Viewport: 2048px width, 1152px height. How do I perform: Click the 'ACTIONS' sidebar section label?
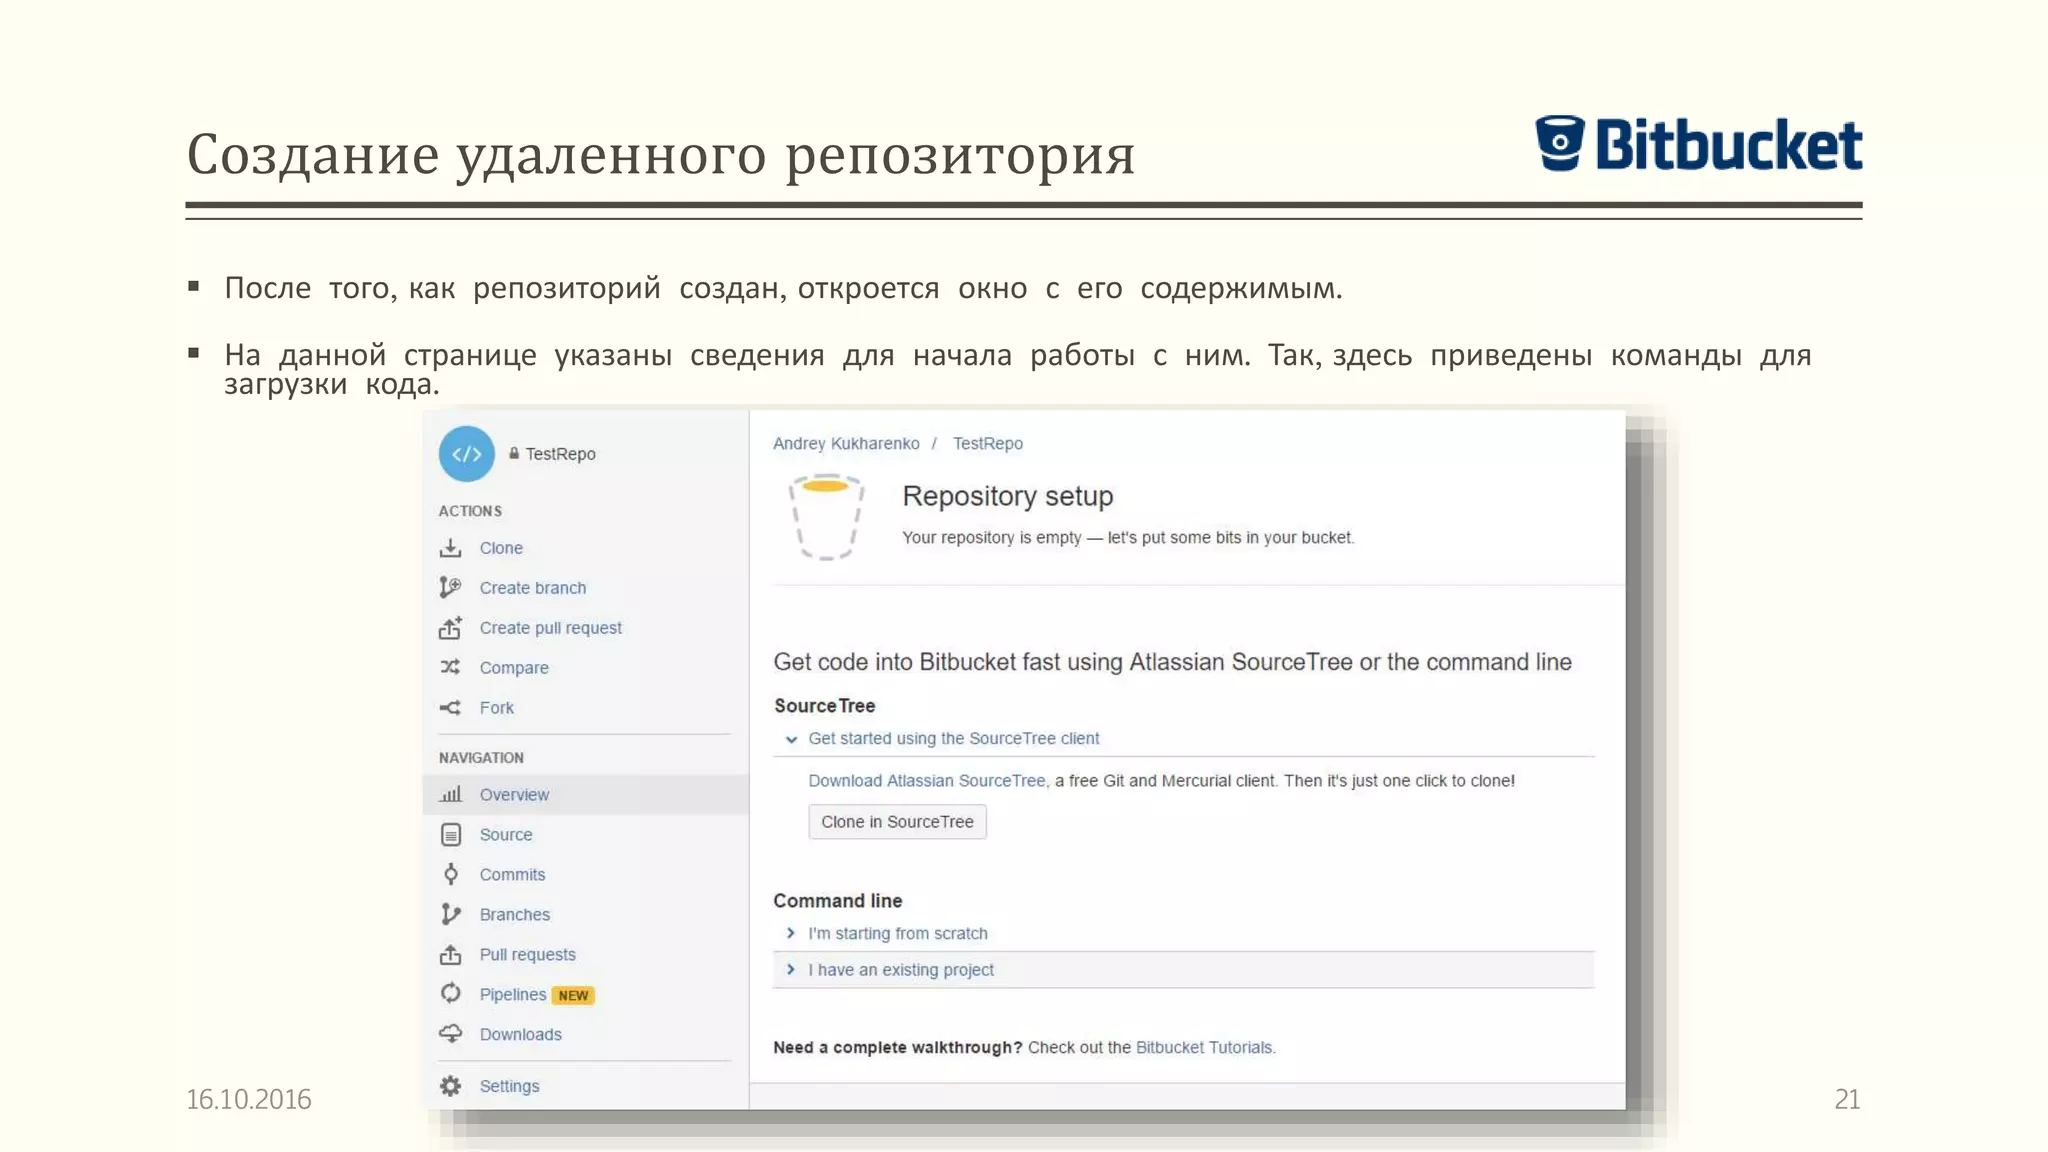point(470,511)
